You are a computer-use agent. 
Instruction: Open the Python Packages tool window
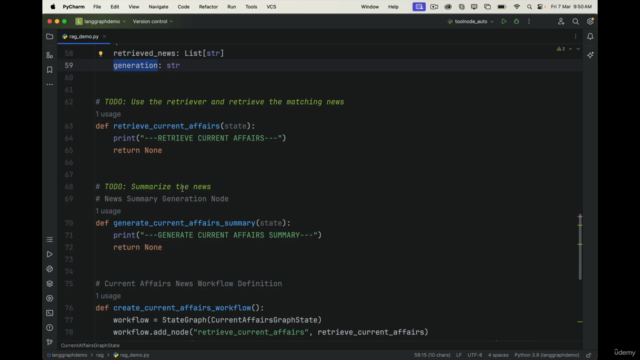(49, 269)
